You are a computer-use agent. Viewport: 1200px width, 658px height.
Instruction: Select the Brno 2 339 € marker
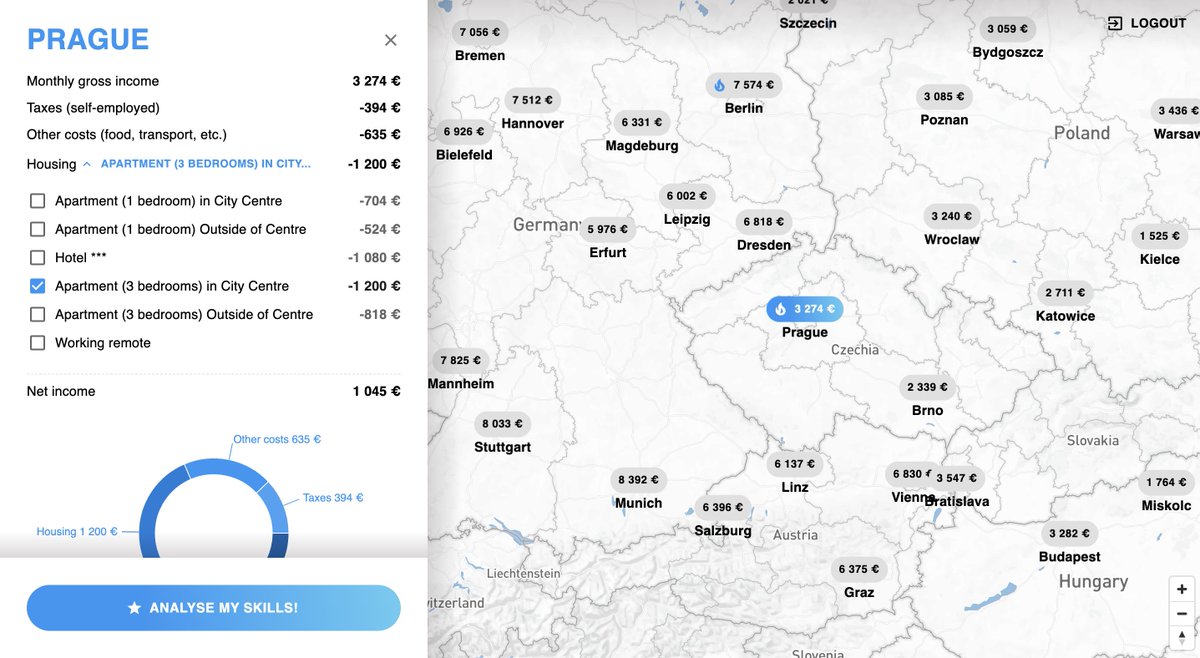click(x=928, y=387)
